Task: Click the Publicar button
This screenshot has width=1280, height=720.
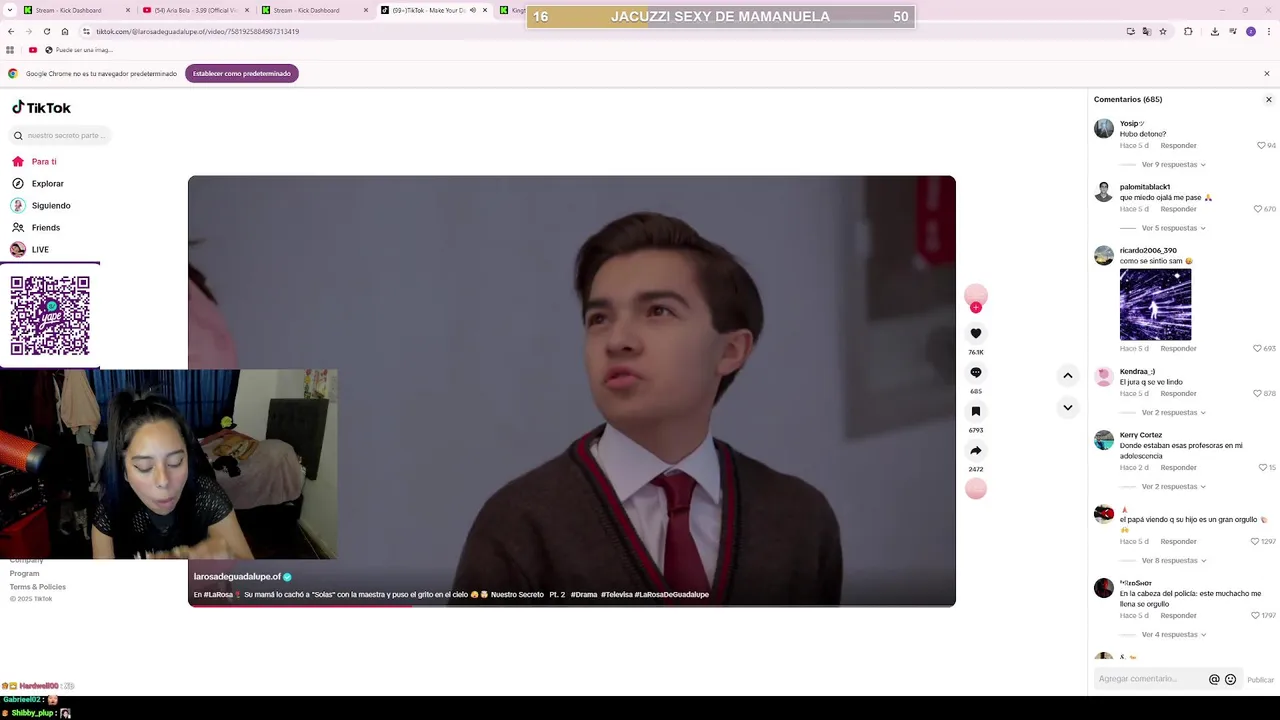Action: point(1260,680)
